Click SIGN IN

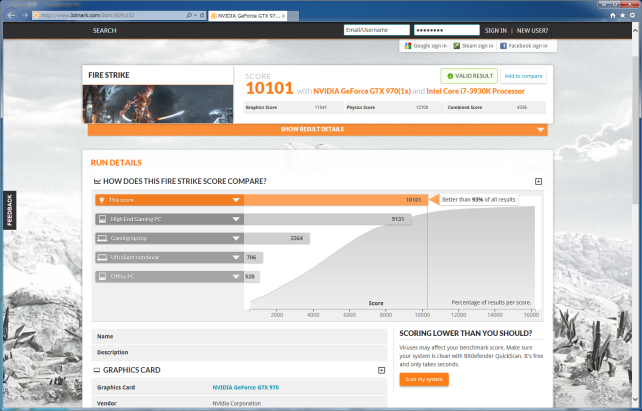[x=495, y=31]
